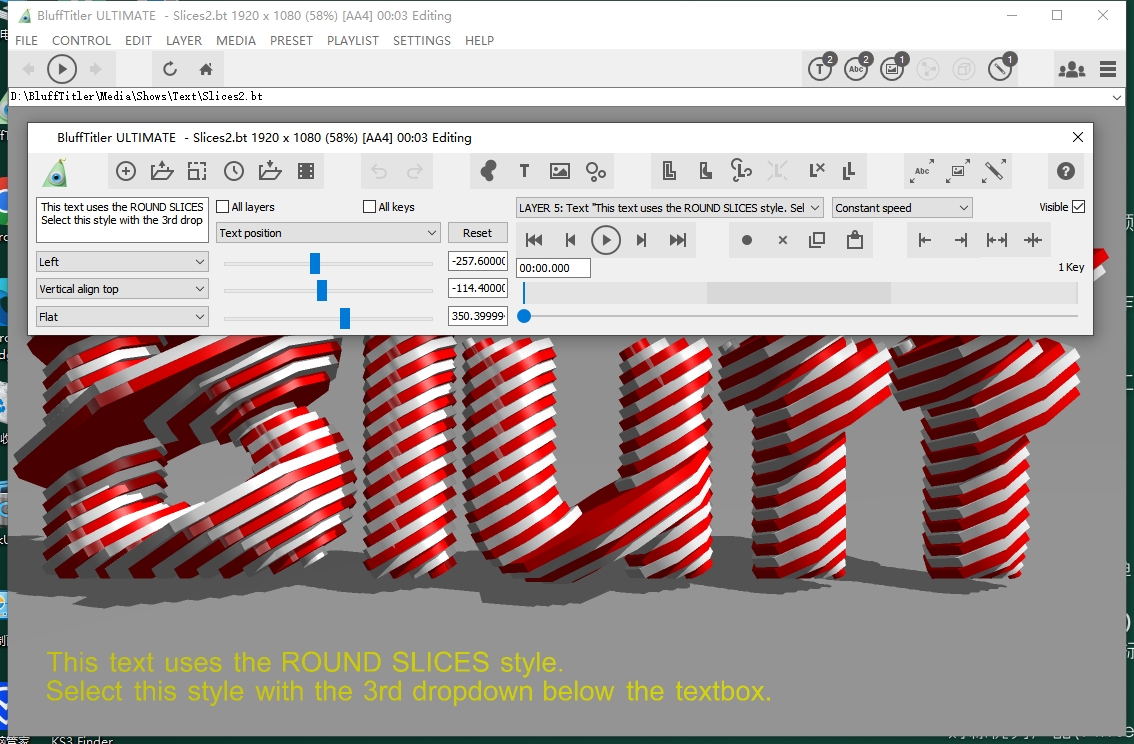Click the create key record-dot button
The width and height of the screenshot is (1134, 744).
point(747,240)
